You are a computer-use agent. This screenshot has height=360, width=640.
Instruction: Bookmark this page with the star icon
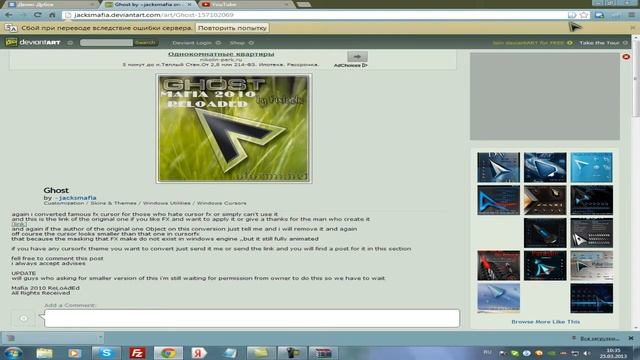(584, 15)
